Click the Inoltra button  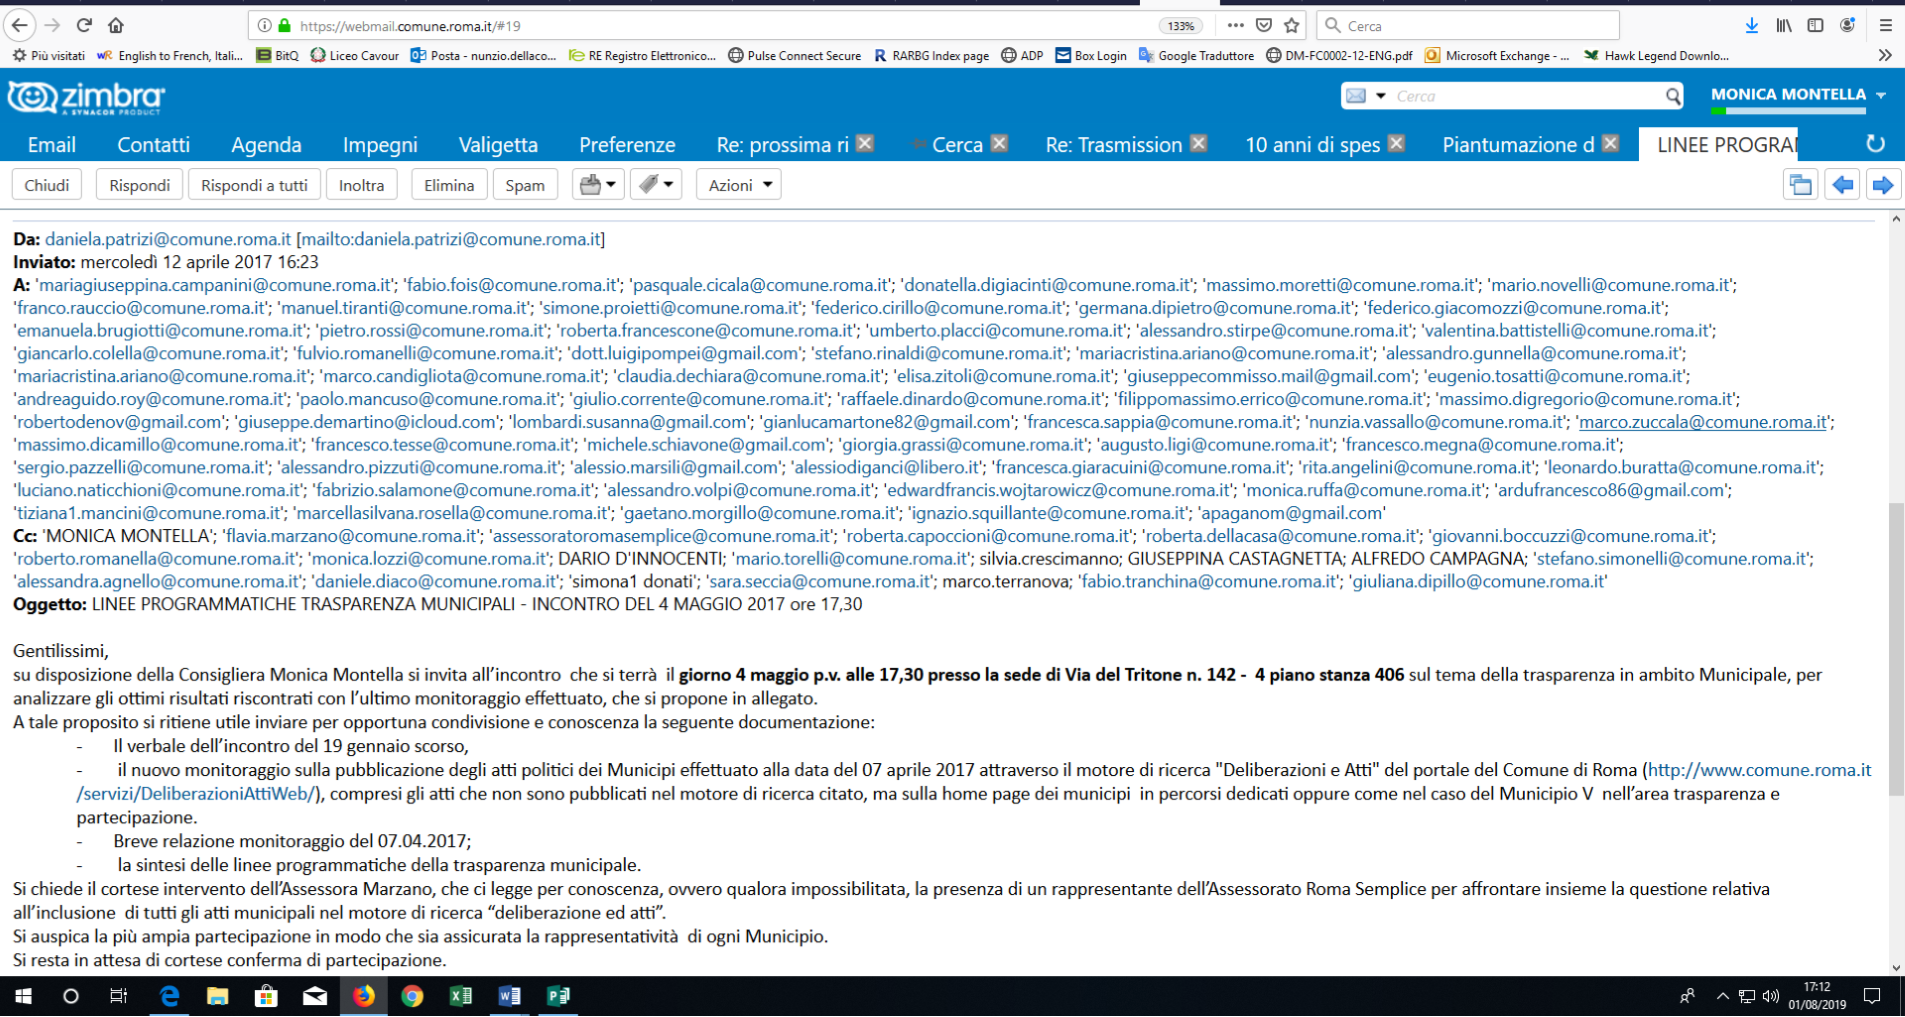click(x=361, y=185)
